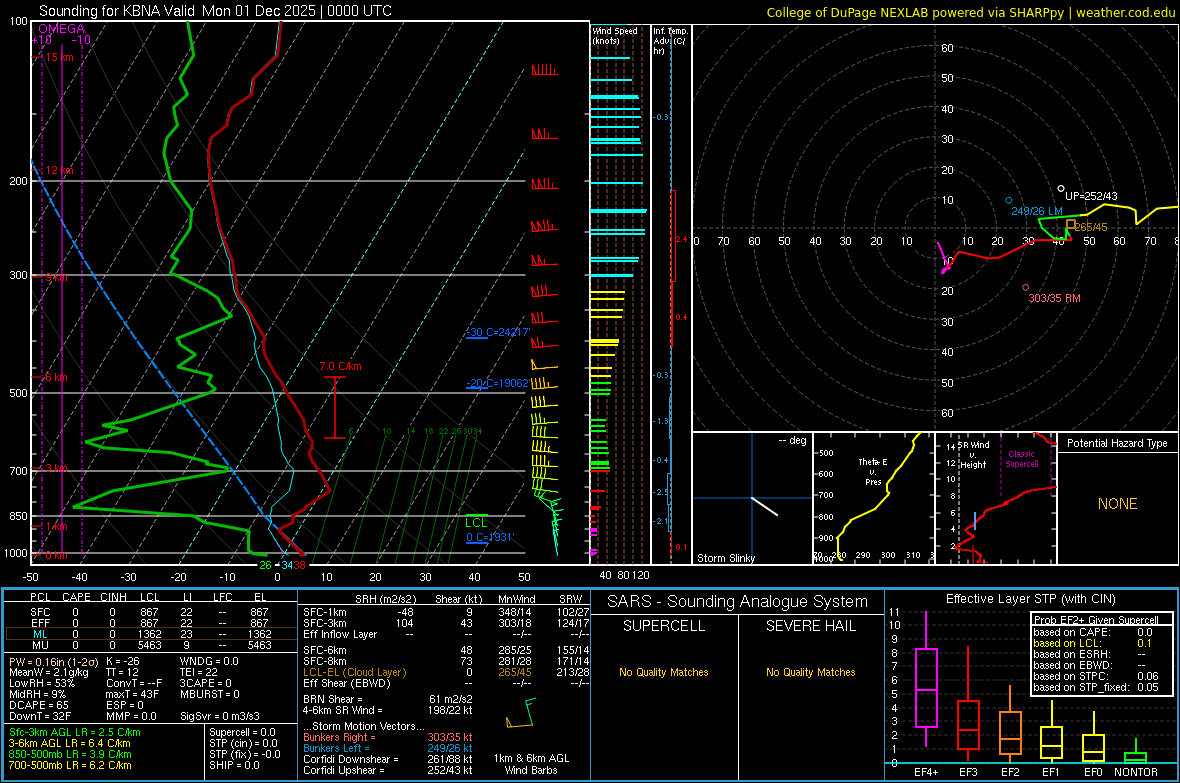Viewport: 1180px width, 783px height.
Task: Click the Classic Supercell label
Action: [x=1021, y=459]
